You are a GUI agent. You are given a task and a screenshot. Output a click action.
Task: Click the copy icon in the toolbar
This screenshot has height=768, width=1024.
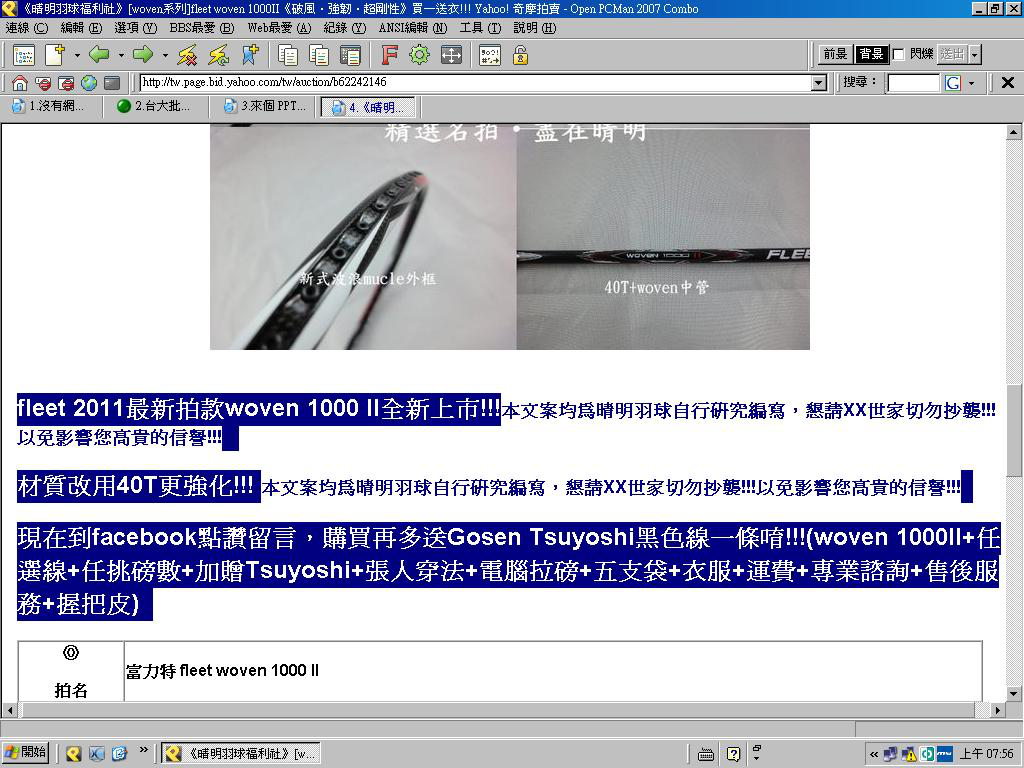(287, 55)
